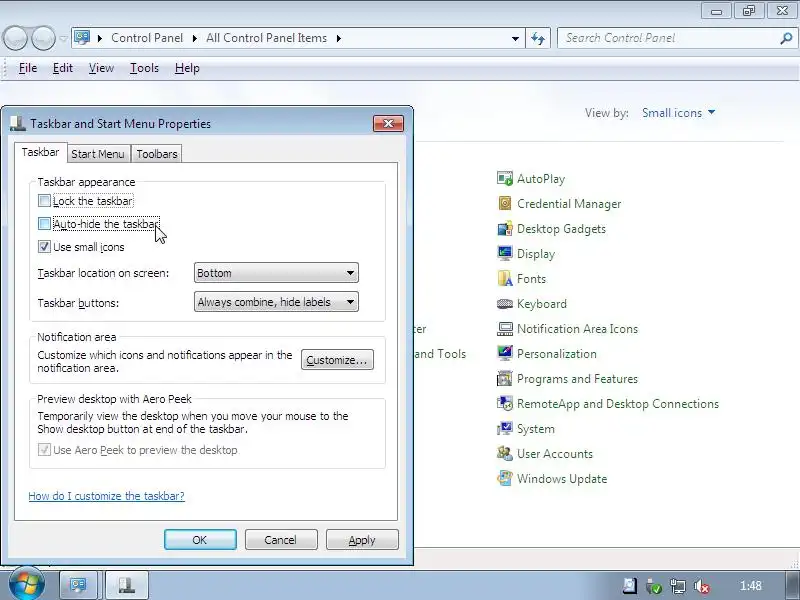Viewport: 800px width, 600px height.
Task: Open the Taskbar buttons dropdown
Action: pos(276,302)
